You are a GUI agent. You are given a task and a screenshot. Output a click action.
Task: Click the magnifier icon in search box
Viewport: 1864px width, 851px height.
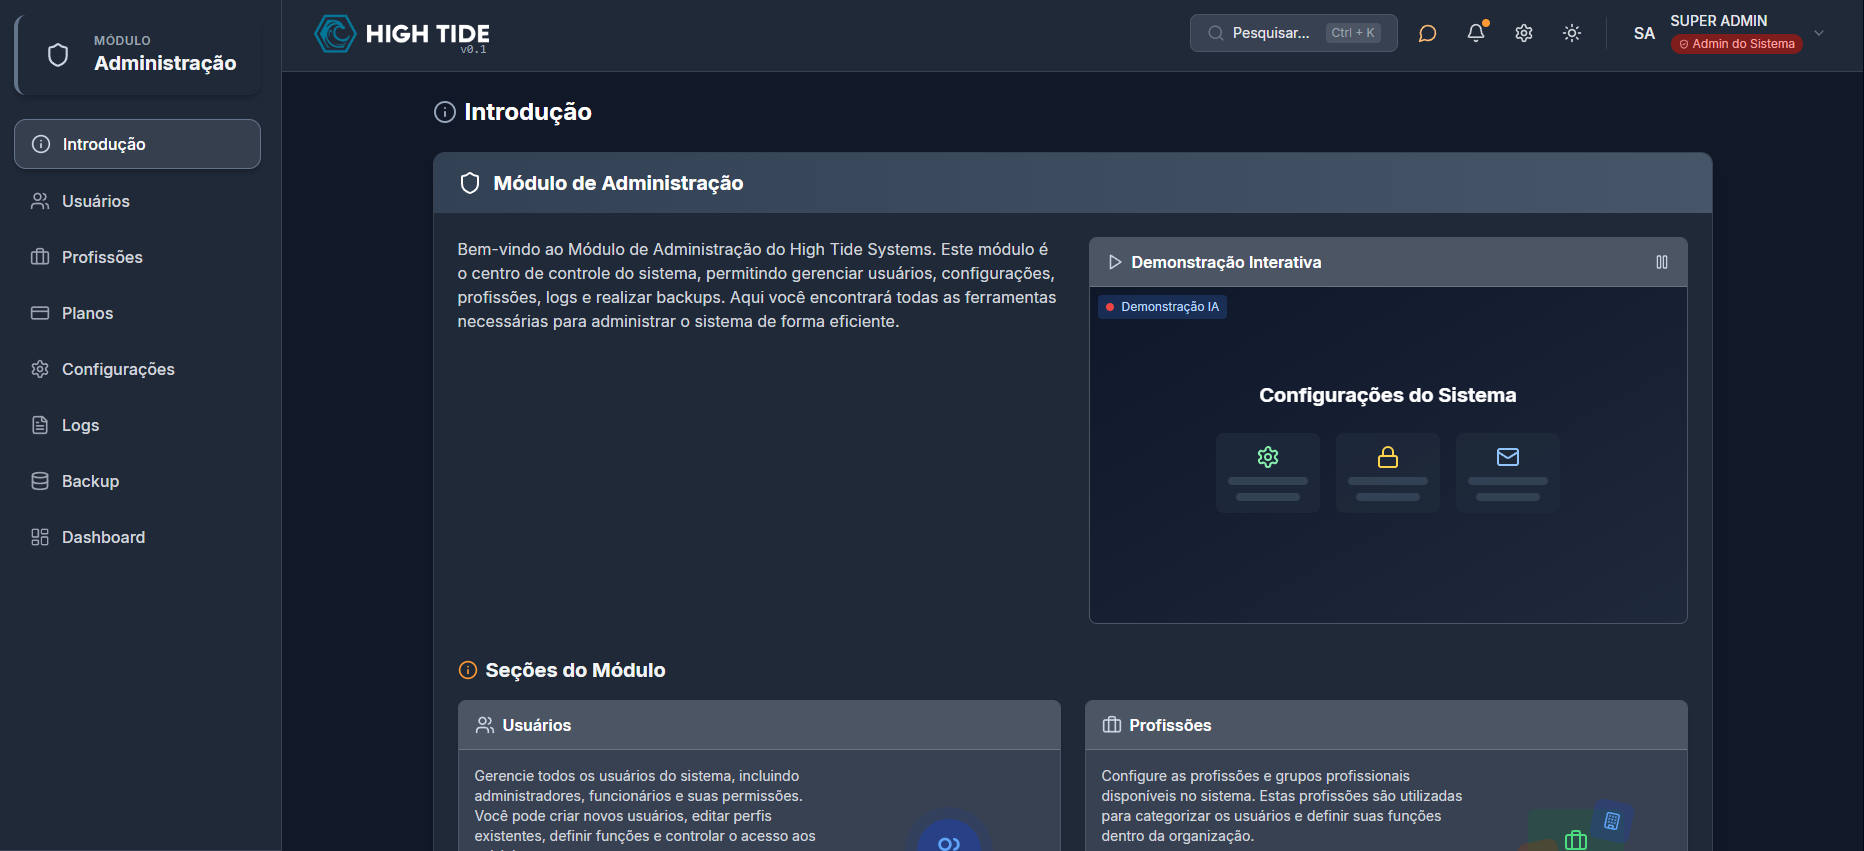[1215, 33]
